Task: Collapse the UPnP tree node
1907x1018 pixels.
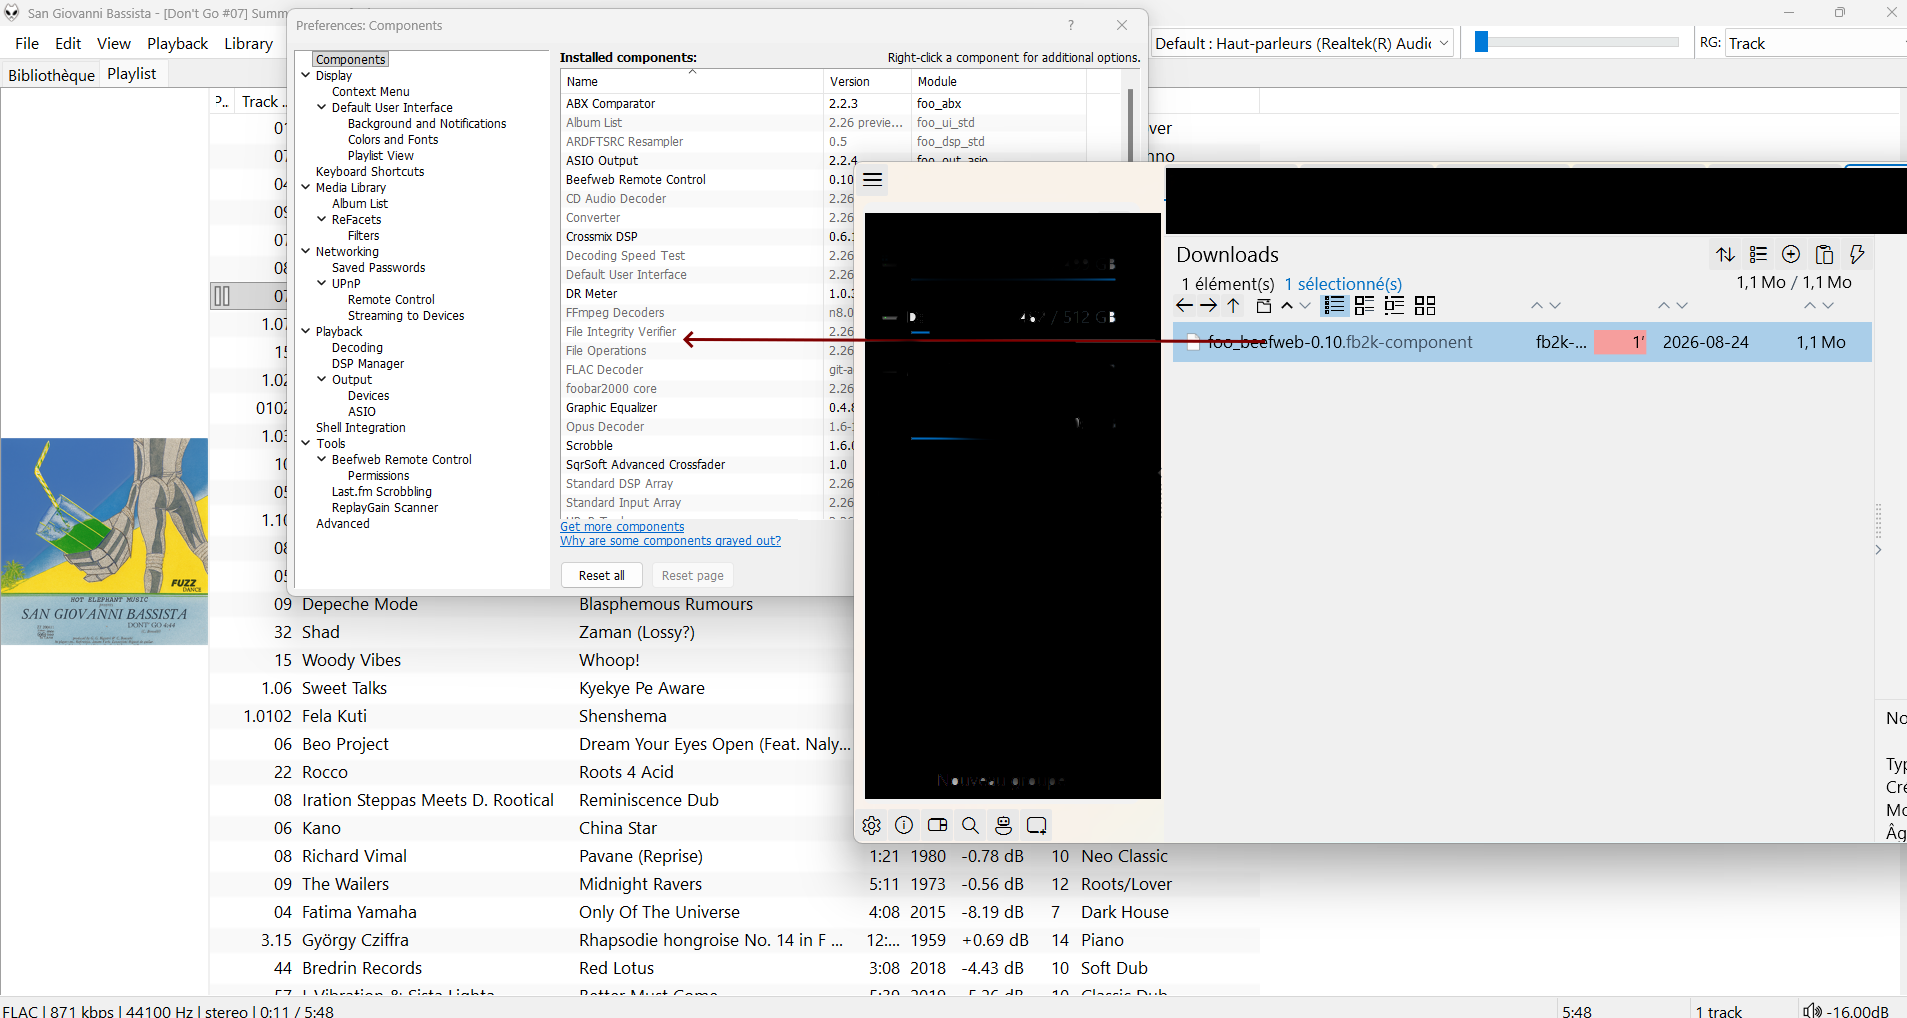Action: pos(322,283)
